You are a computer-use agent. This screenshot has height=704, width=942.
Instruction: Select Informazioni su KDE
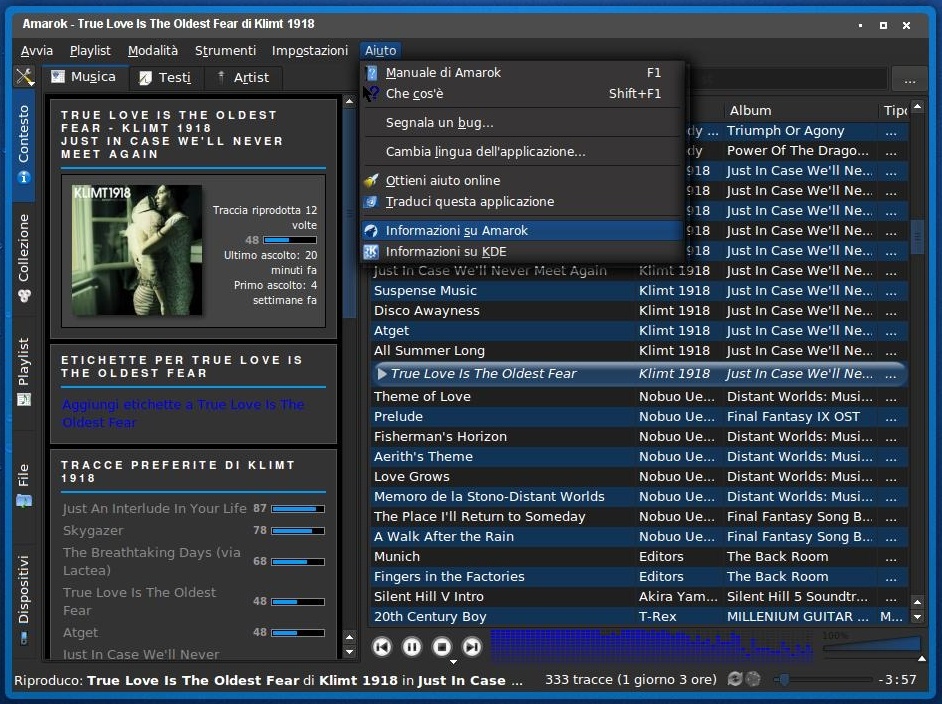[521, 252]
